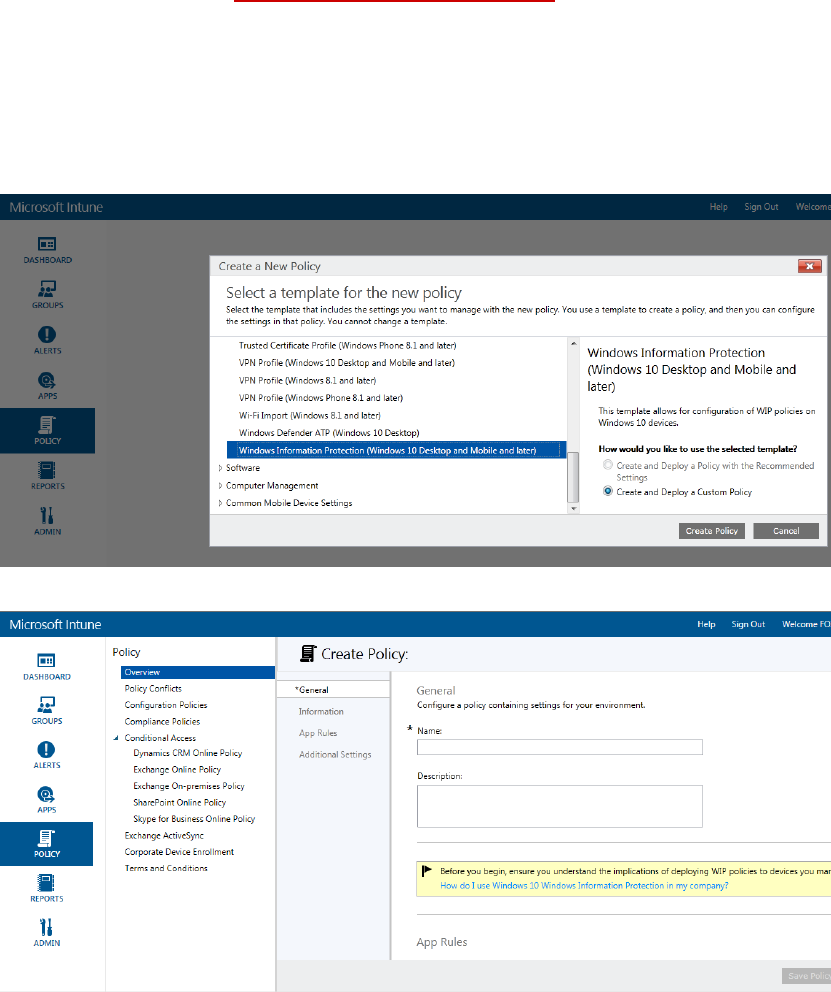Click the policy Description text box
The width and height of the screenshot is (831, 992).
pos(560,806)
